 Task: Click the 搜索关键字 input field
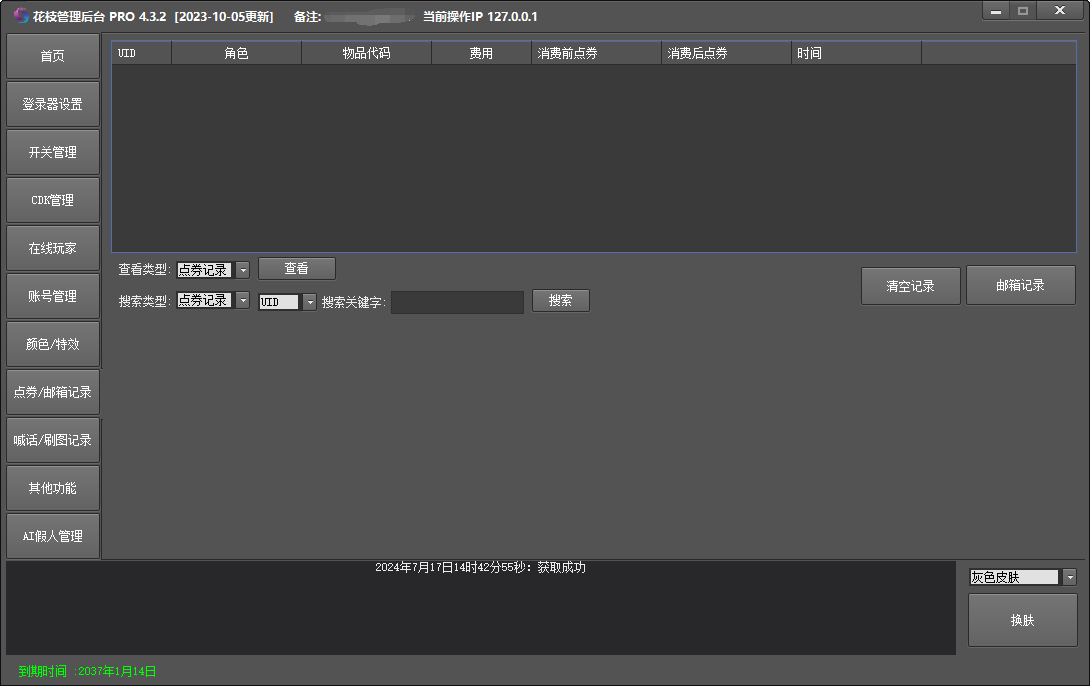pos(457,302)
